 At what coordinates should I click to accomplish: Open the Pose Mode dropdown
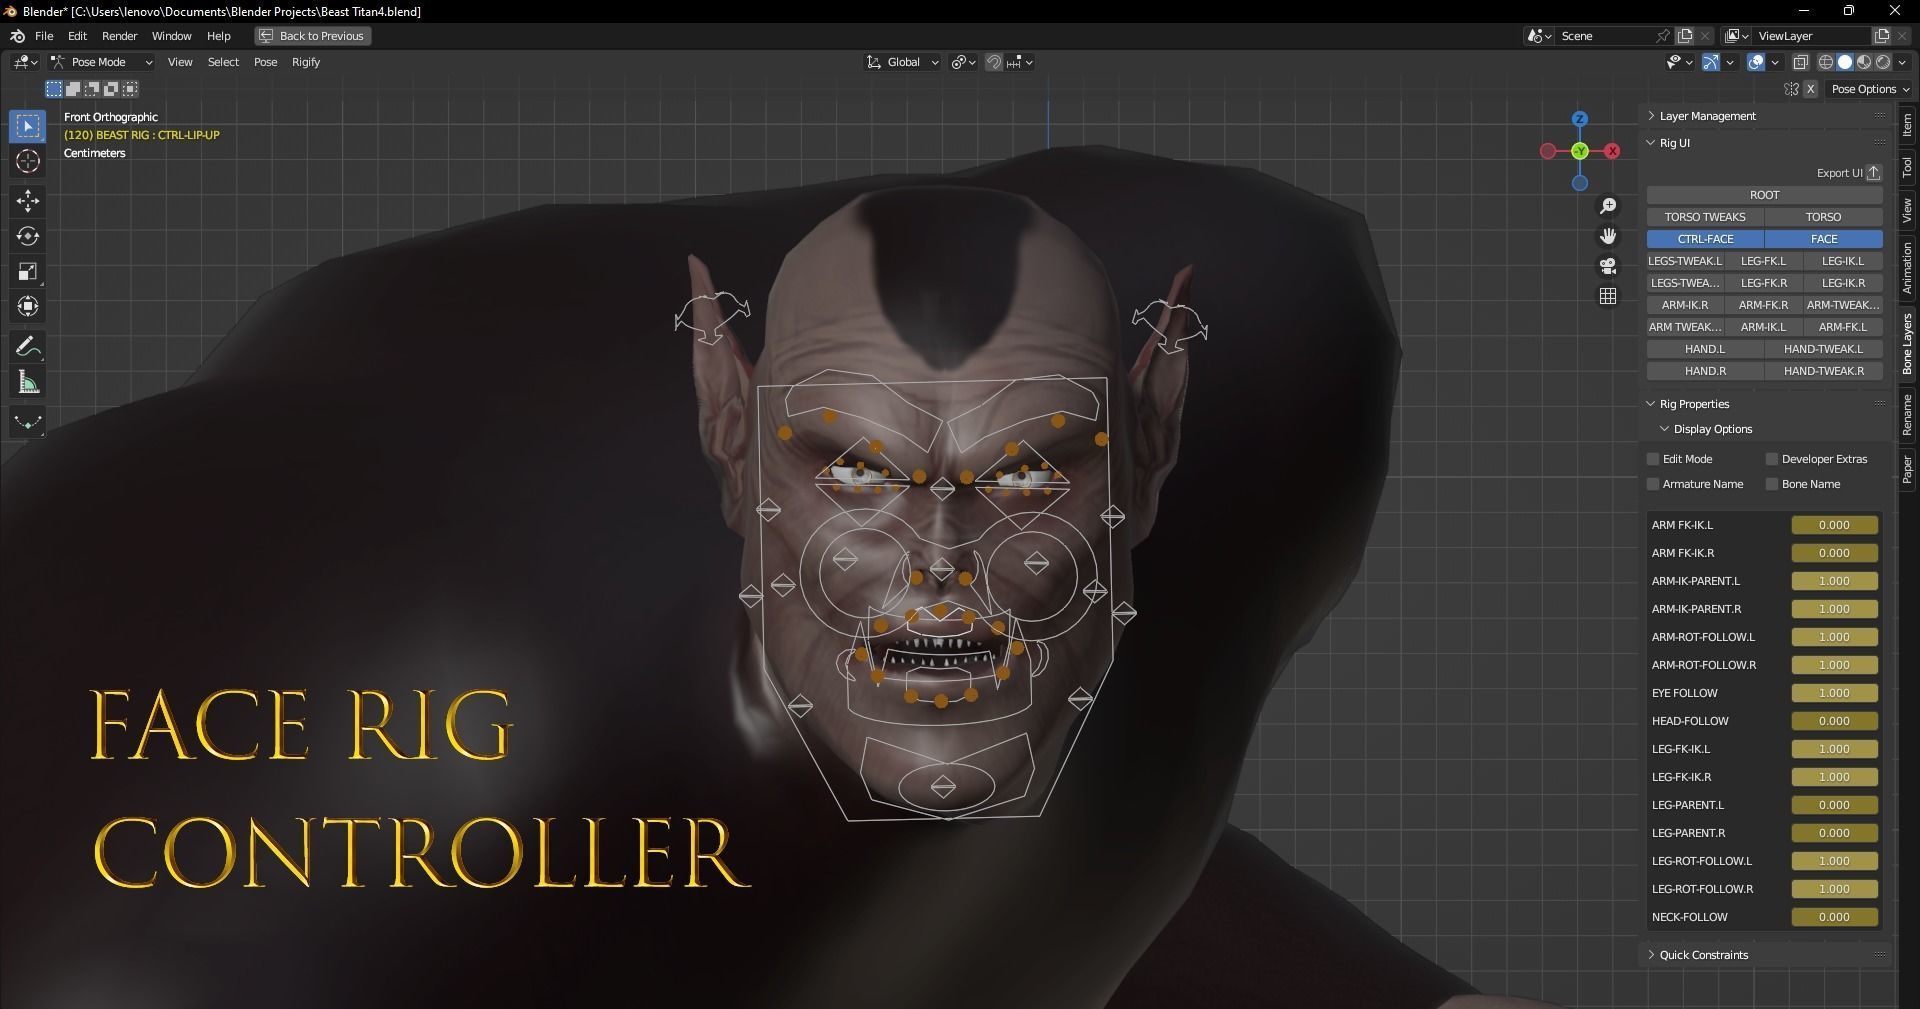[x=101, y=62]
